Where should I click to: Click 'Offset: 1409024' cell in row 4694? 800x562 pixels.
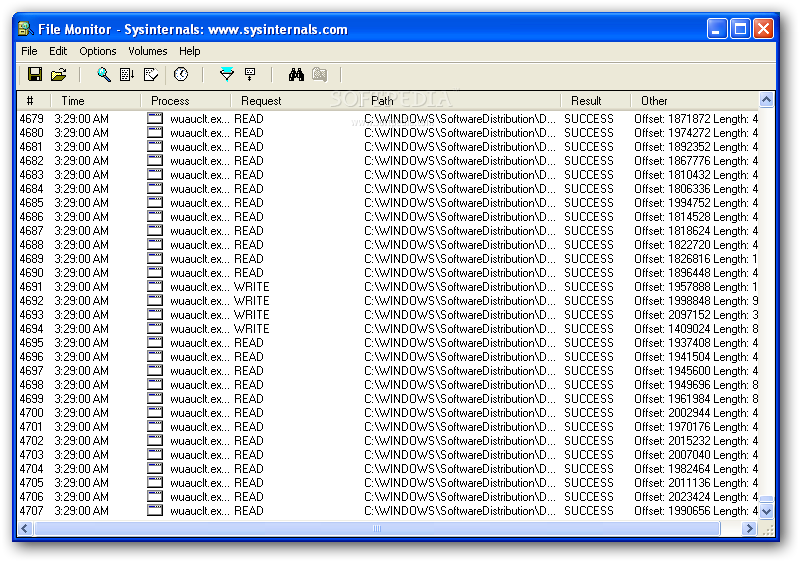[x=696, y=329]
